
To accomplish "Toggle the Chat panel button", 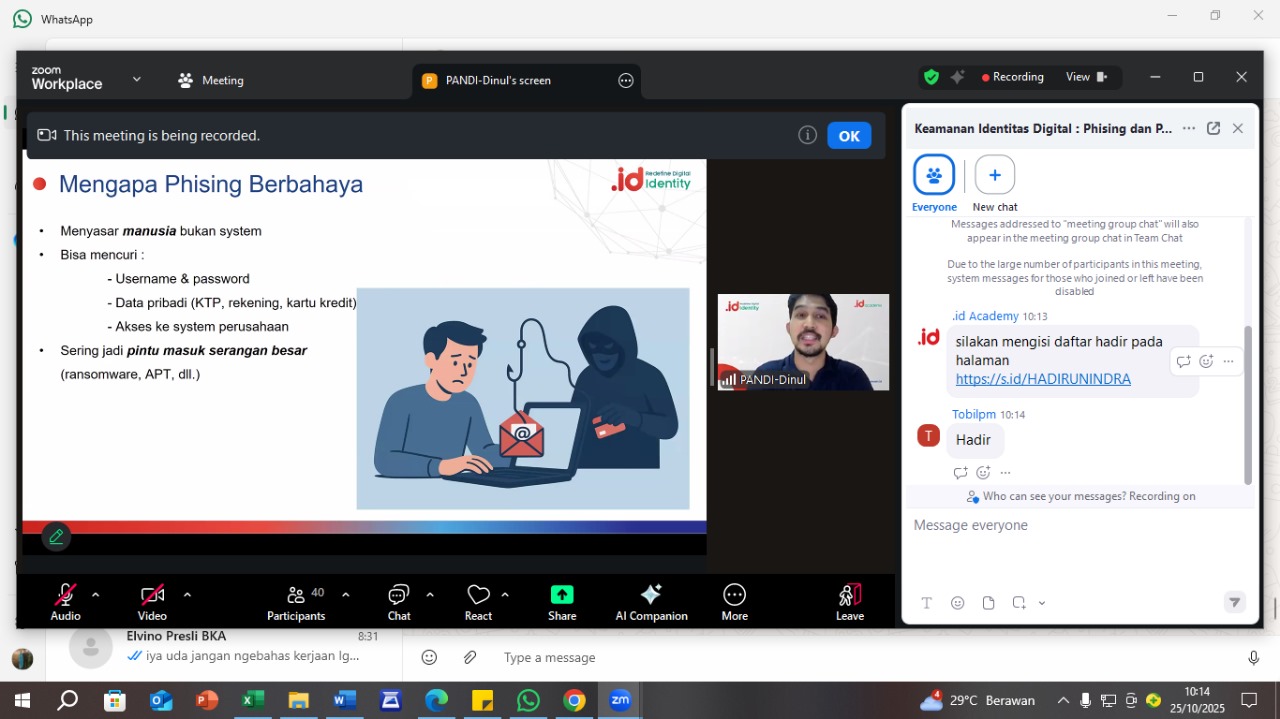I will pos(399,595).
